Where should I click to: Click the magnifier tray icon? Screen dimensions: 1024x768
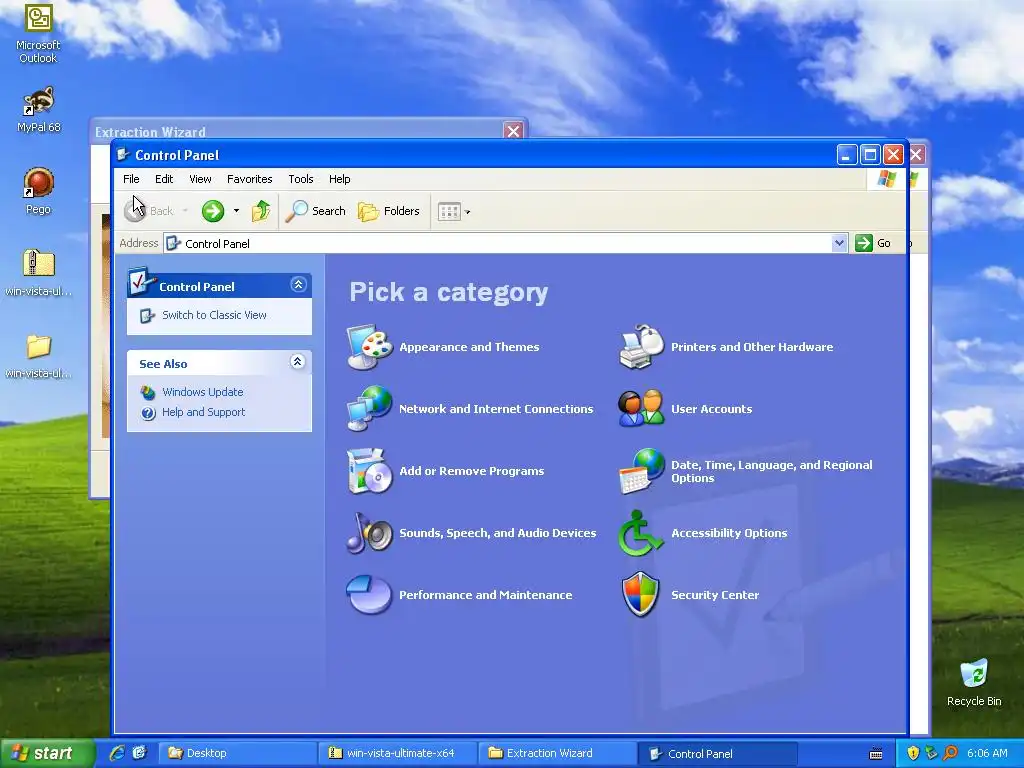951,753
